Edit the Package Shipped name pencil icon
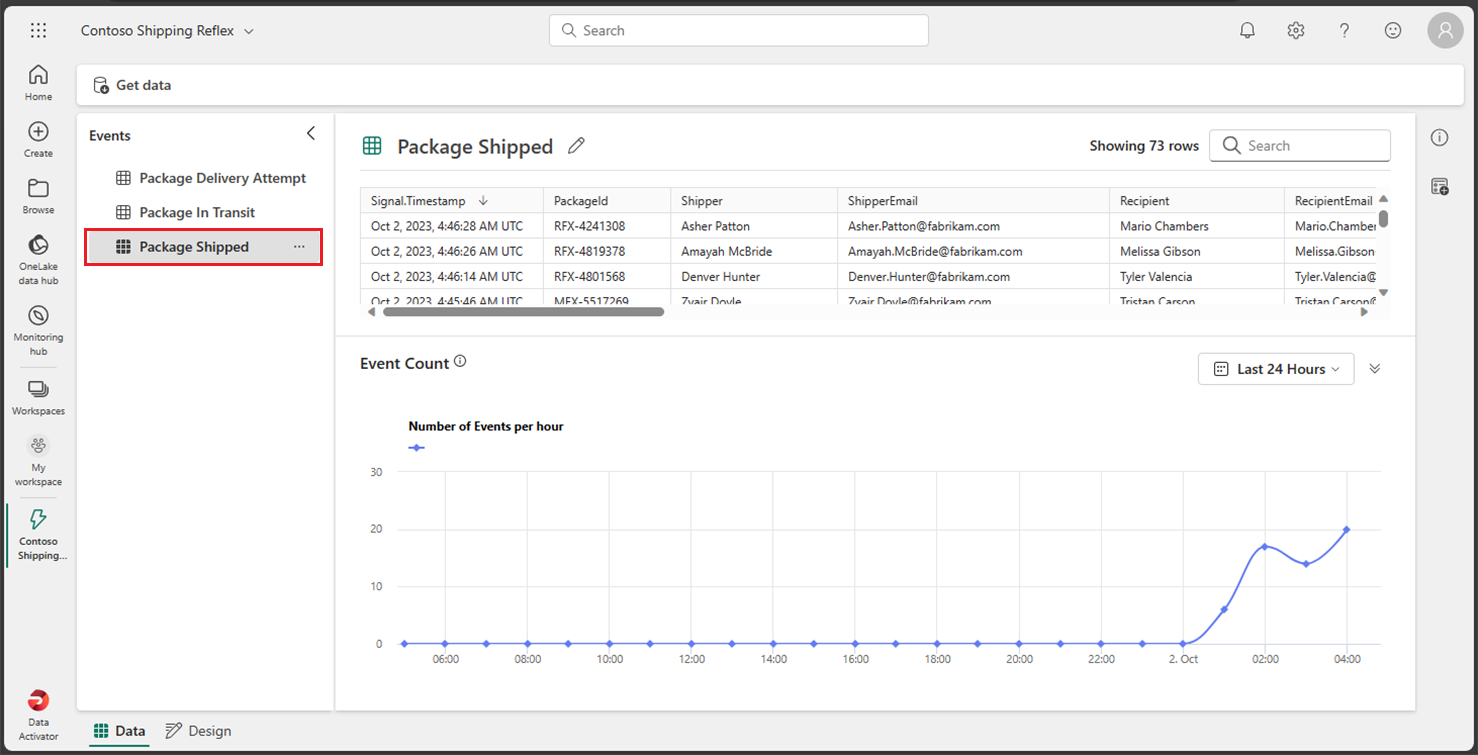 [x=576, y=146]
